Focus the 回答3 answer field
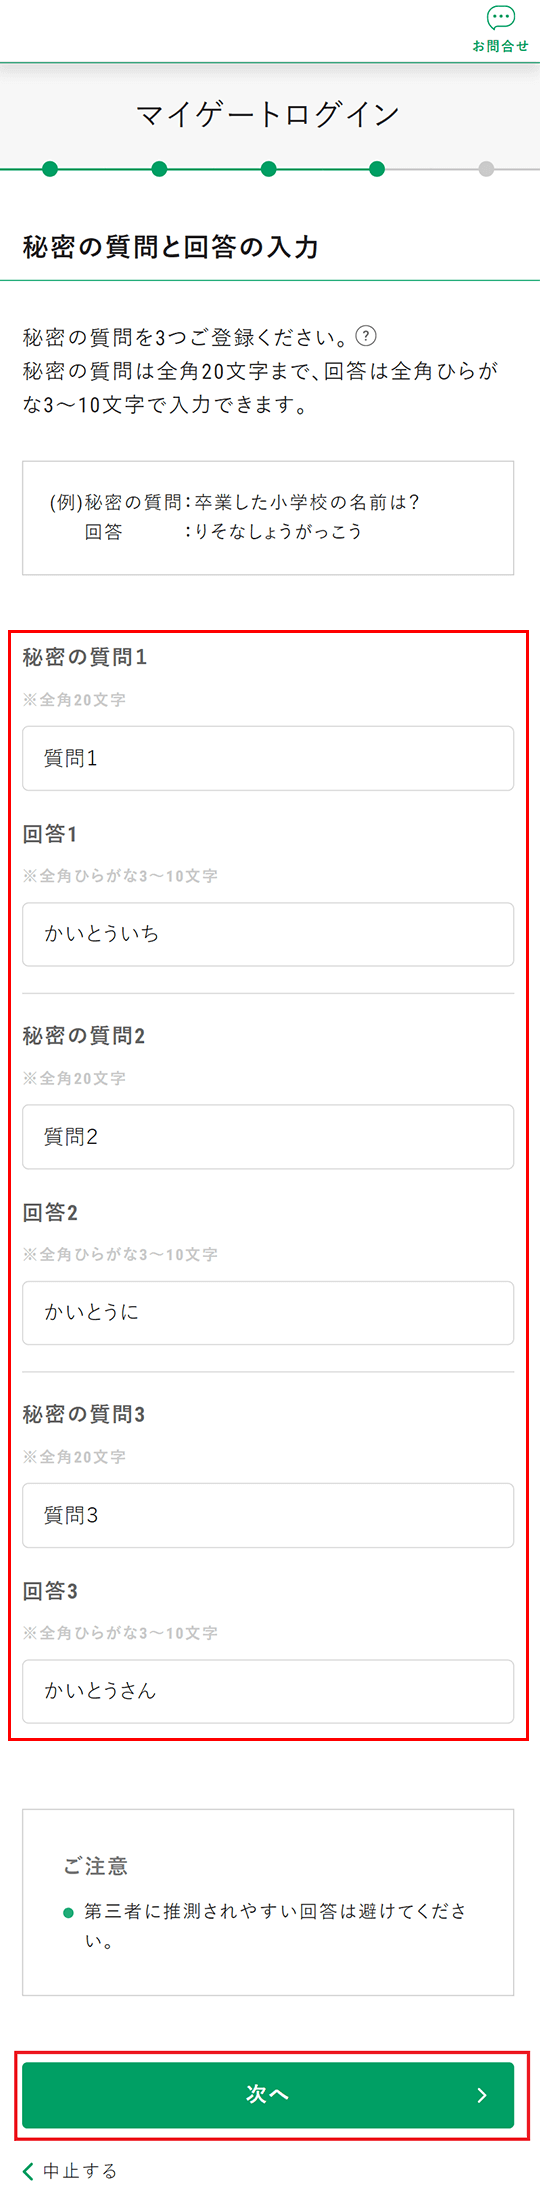The height and width of the screenshot is (2200, 540). coord(268,1691)
